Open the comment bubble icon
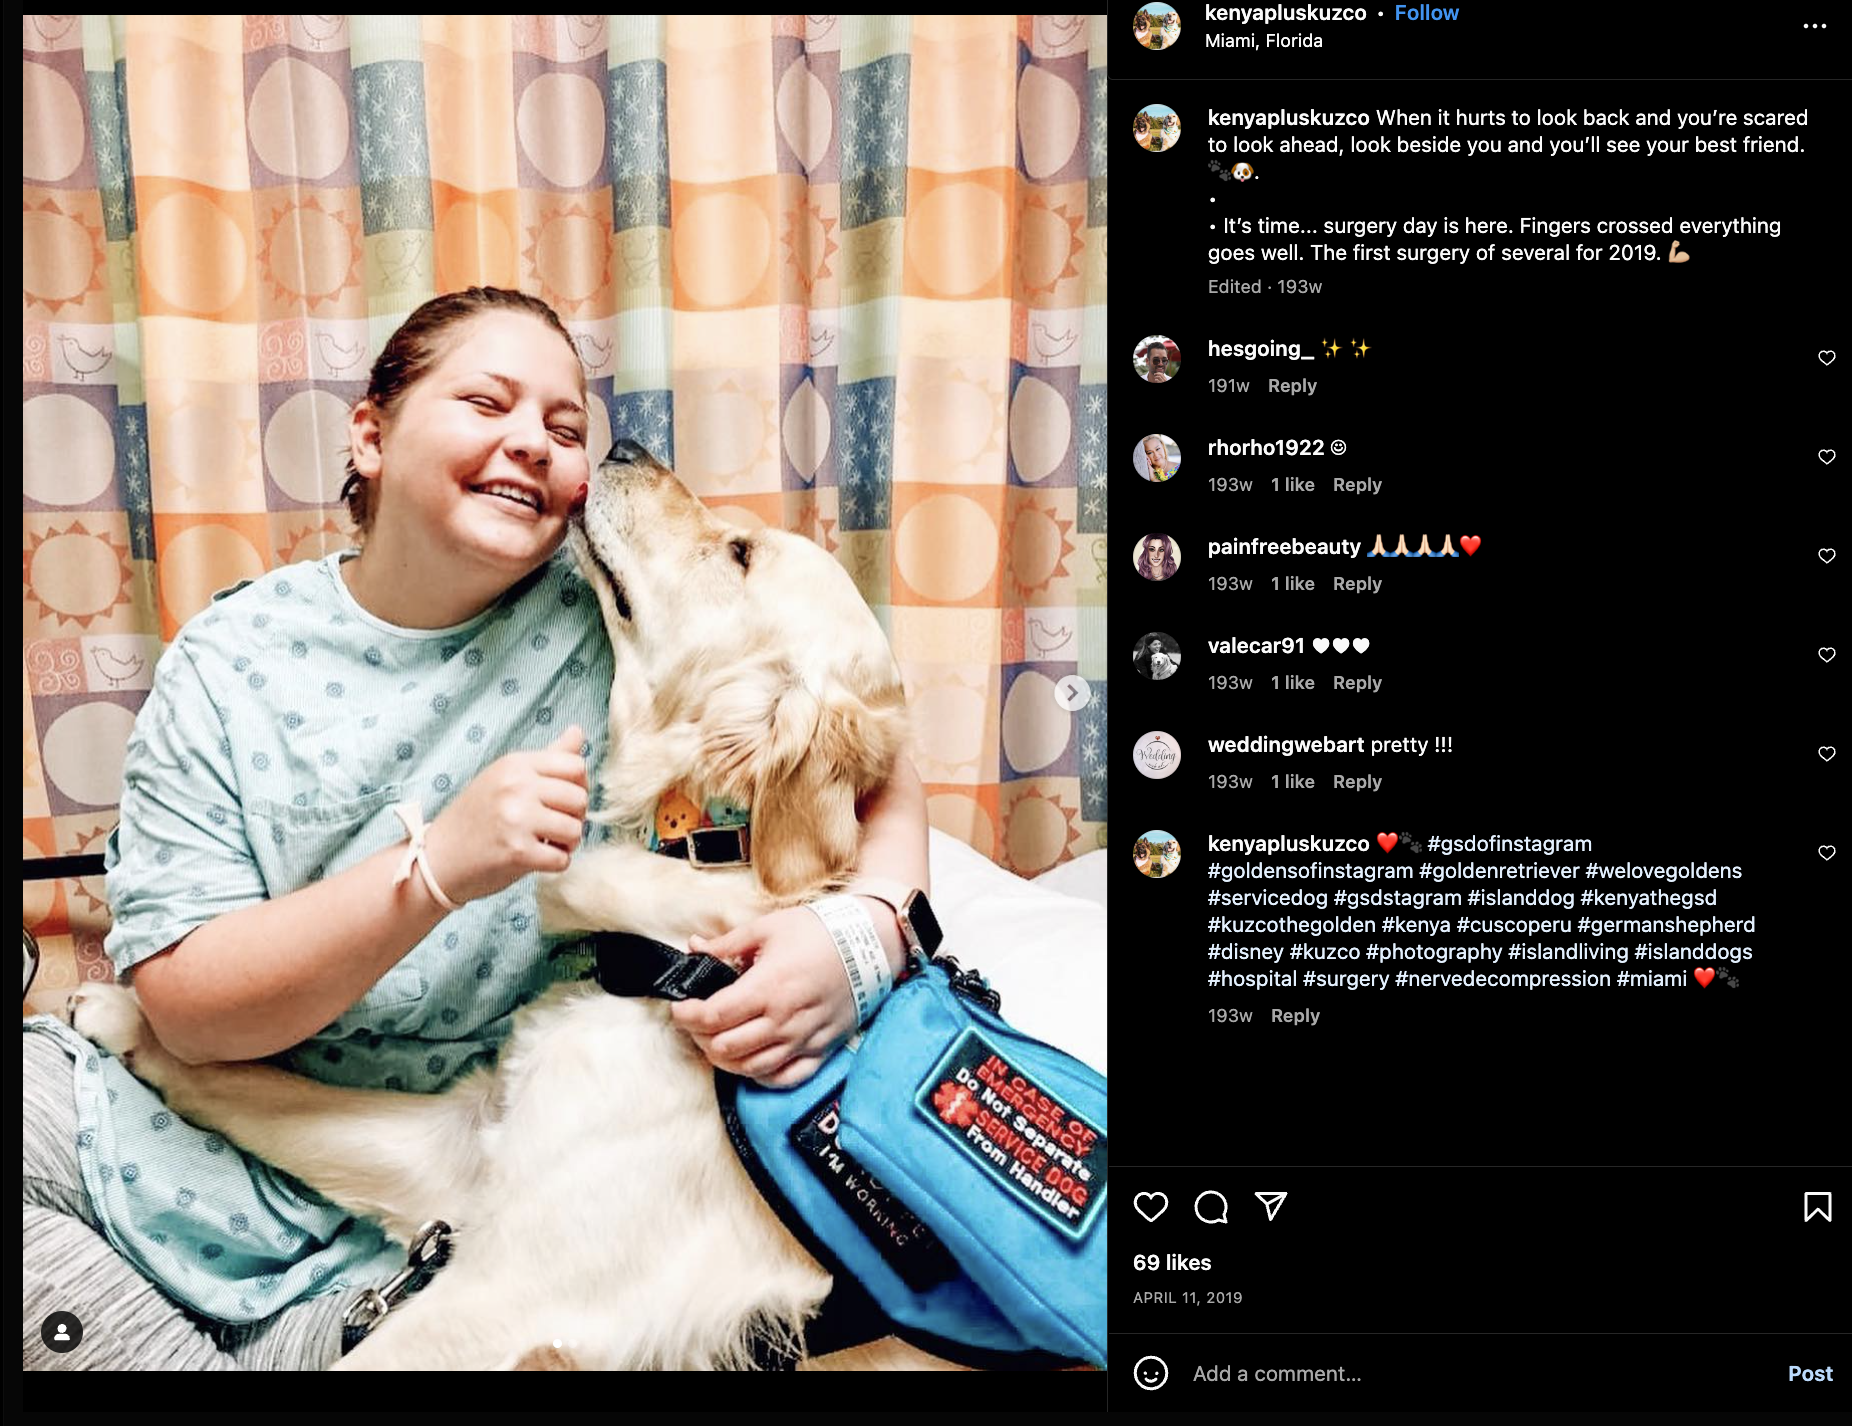Viewport: 1852px width, 1426px height. coord(1211,1207)
